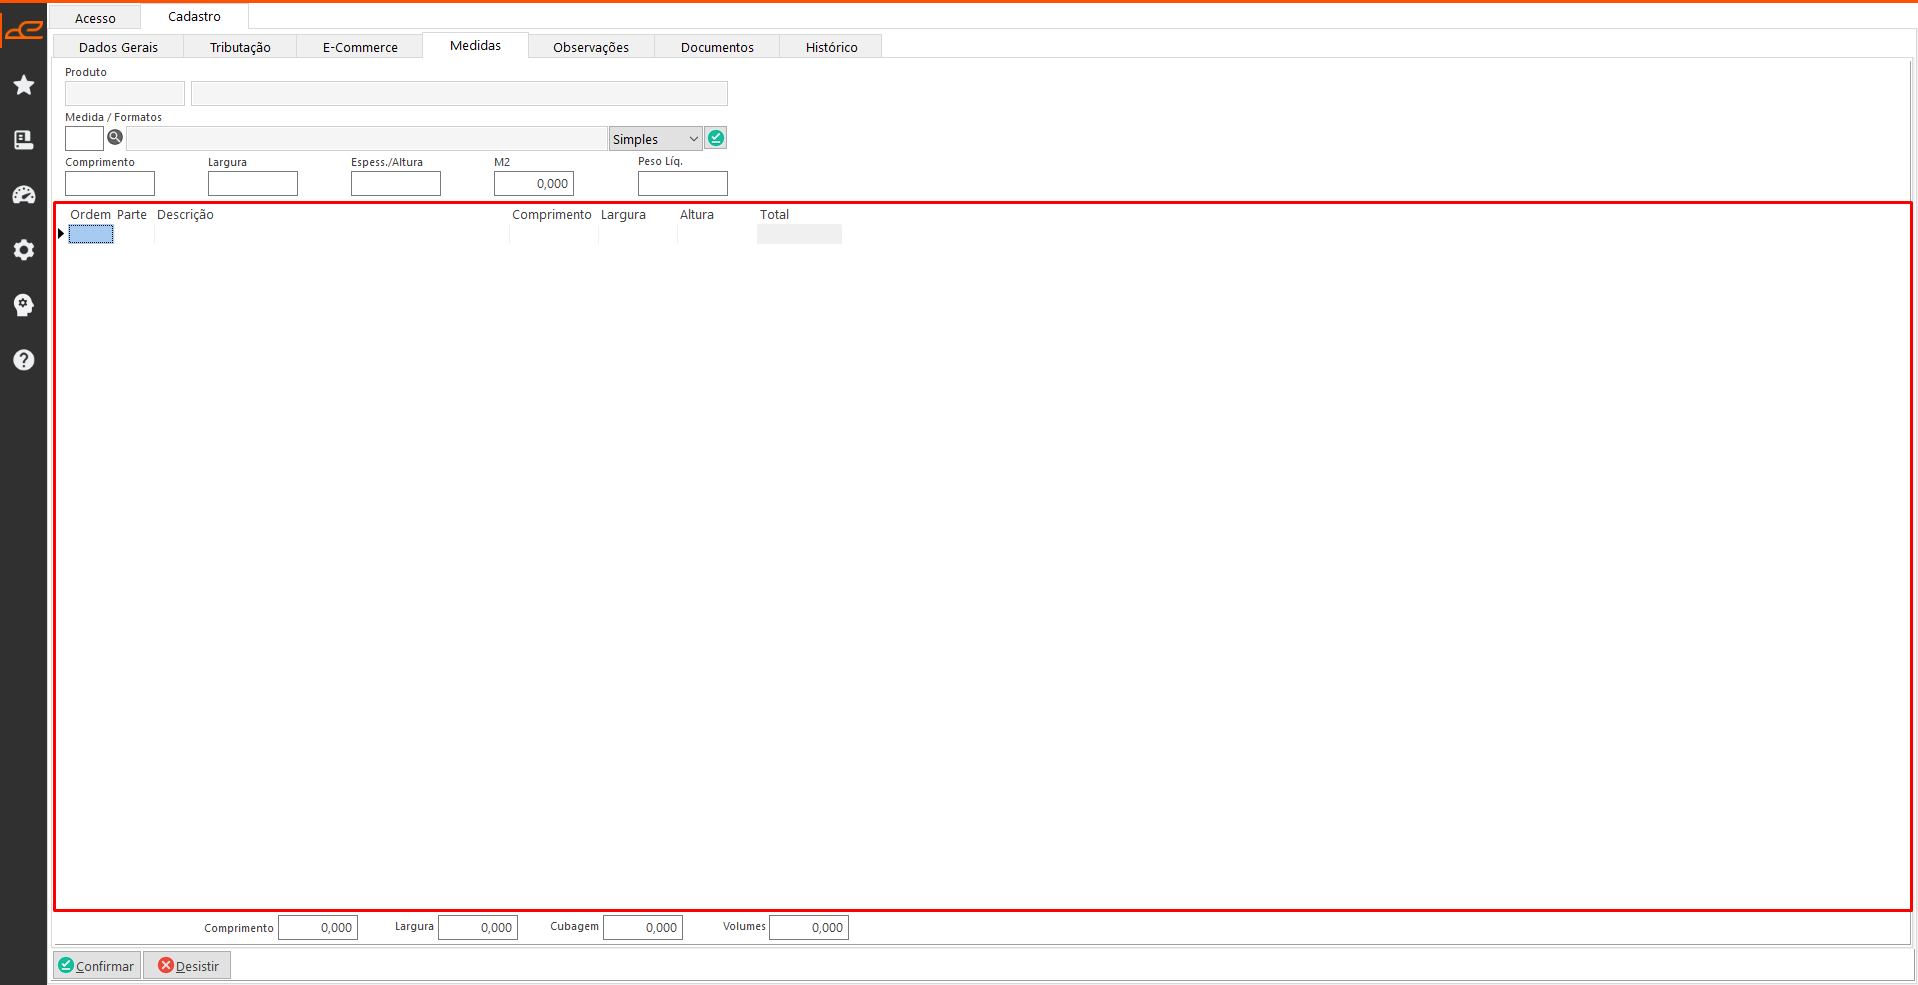The height and width of the screenshot is (985, 1918).
Task: Click the register/terminal icon in the sidebar
Action: pos(24,140)
